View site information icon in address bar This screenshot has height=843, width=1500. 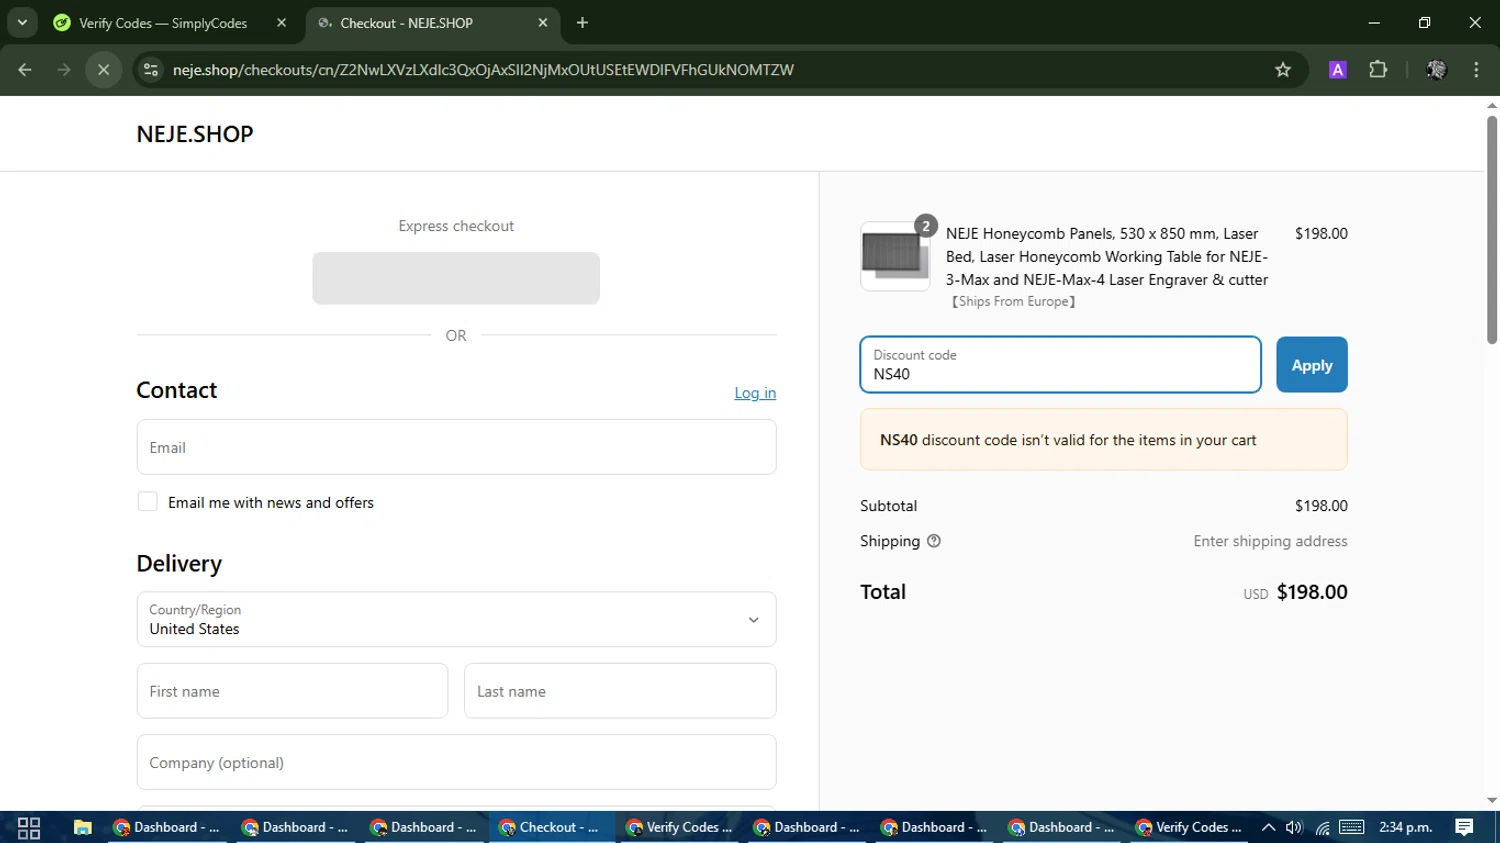151,70
